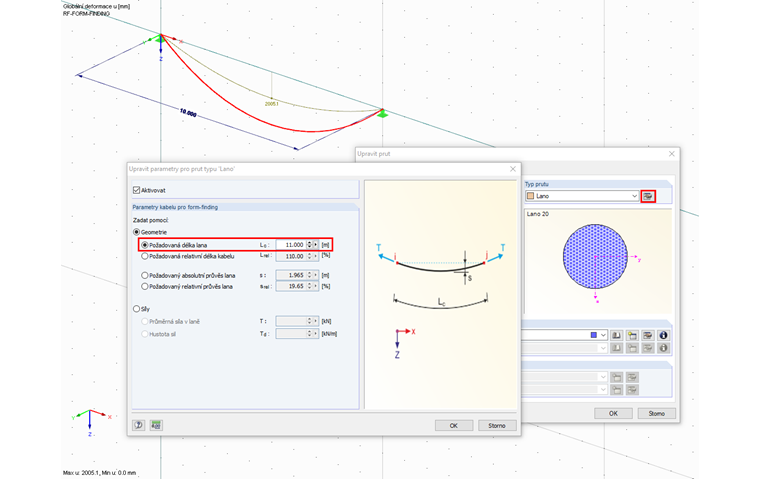This screenshot has height=479, width=760.
Task: Toggle the Aktivovat checkbox
Action: 137,190
